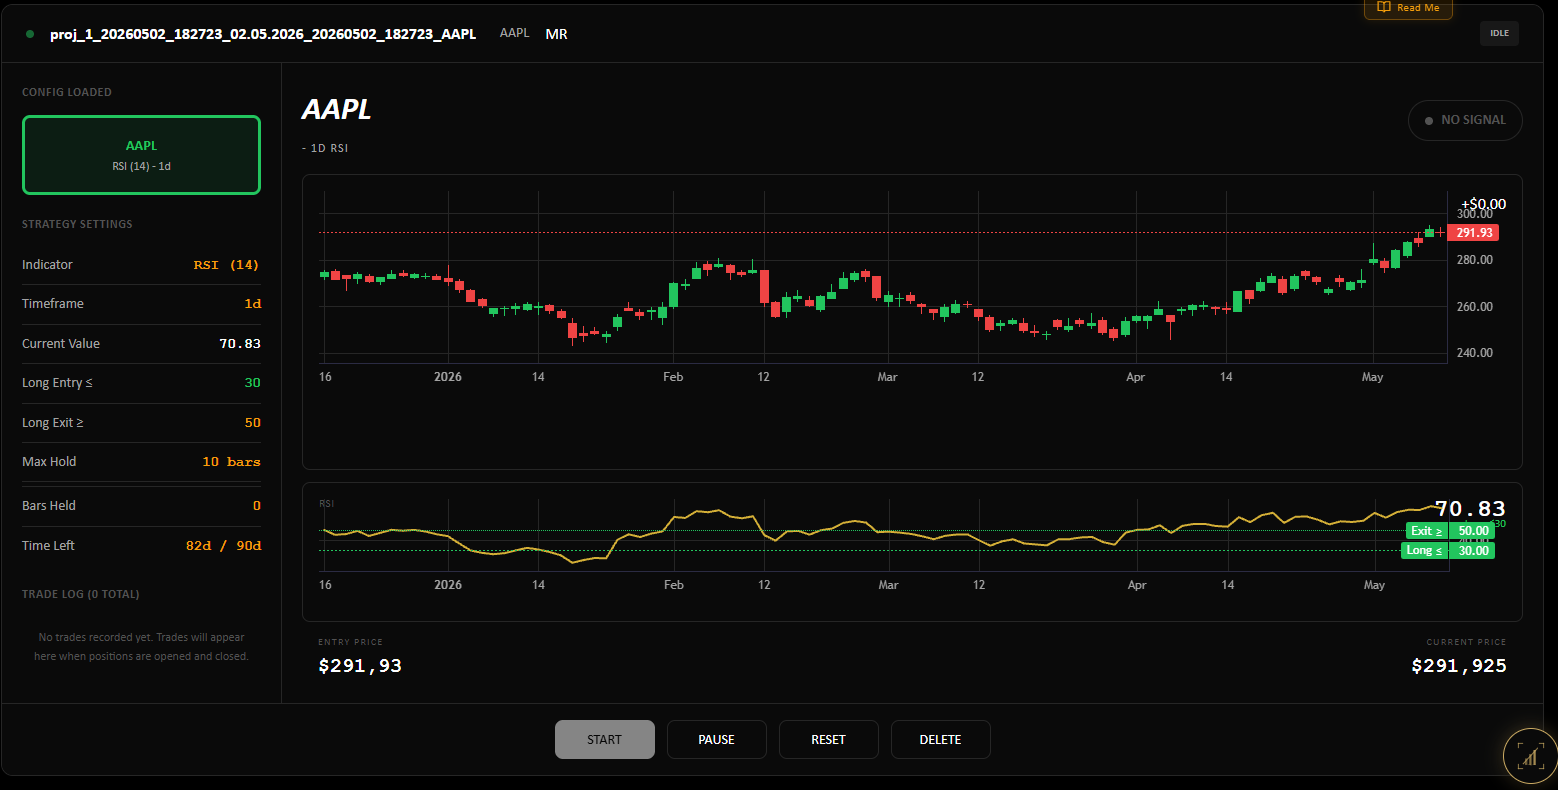
Task: Click the Long Exit threshold value 50
Action: pos(252,423)
